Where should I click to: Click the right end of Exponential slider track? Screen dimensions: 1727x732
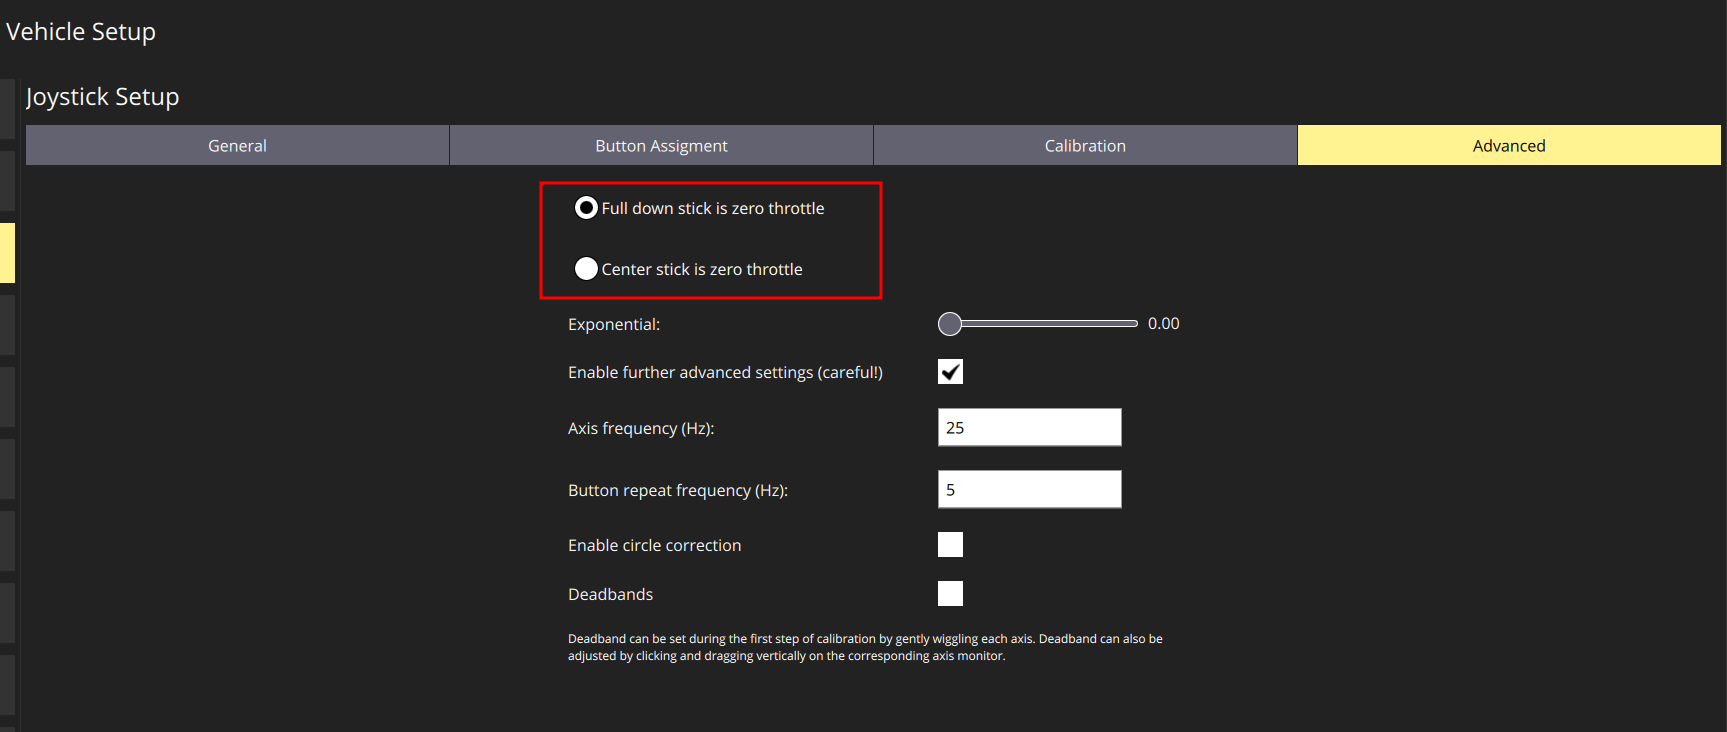click(x=1132, y=324)
